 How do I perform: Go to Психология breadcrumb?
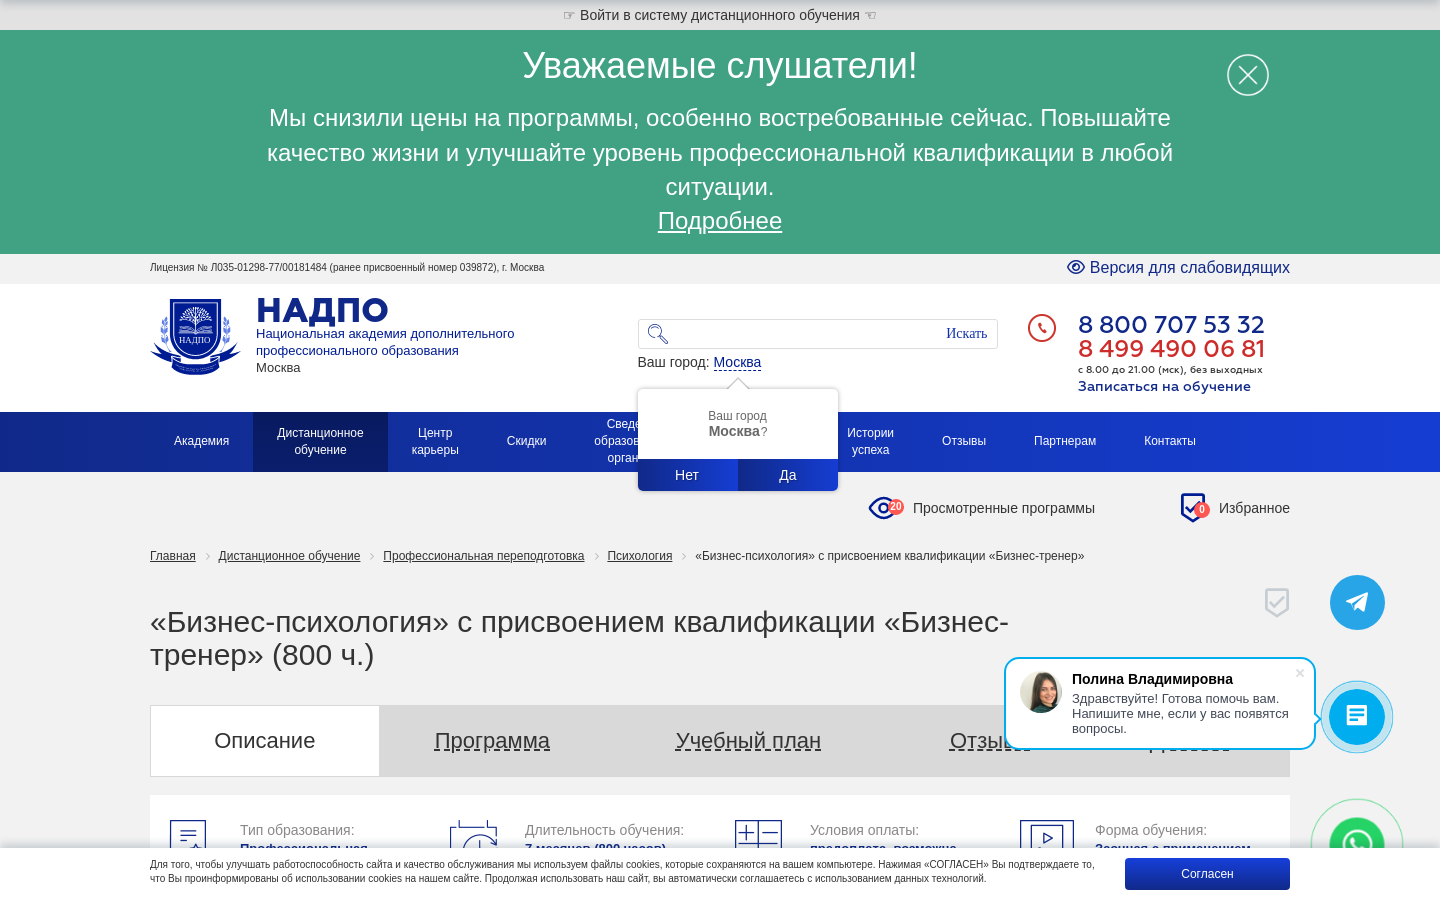[x=640, y=556]
